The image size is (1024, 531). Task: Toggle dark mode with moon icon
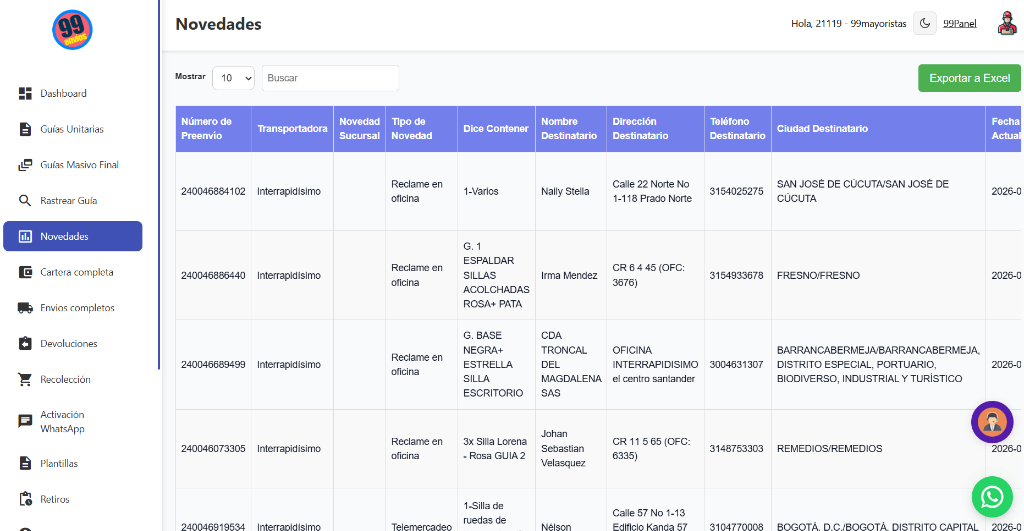925,23
